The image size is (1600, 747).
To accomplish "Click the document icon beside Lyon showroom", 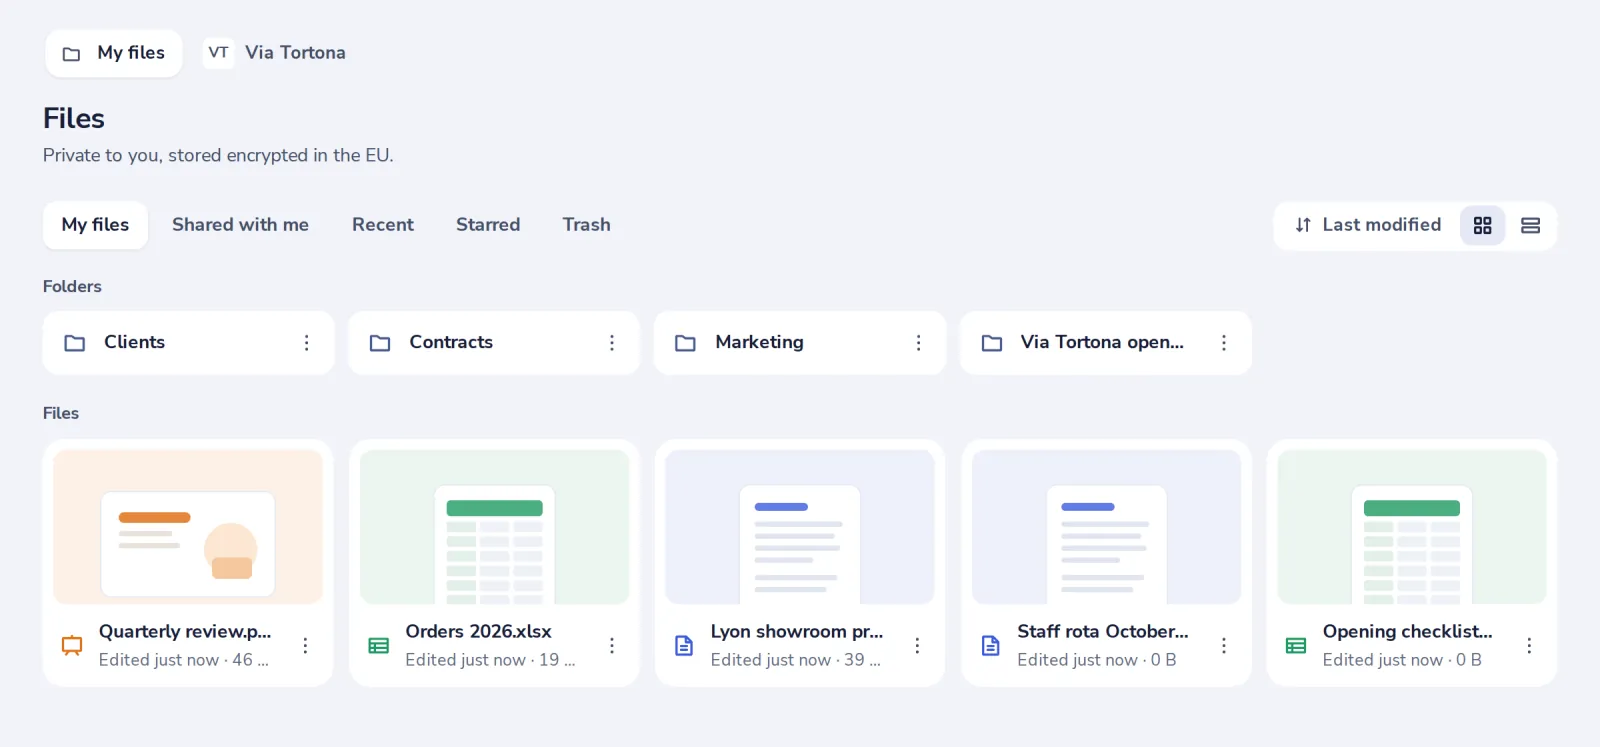I will 684,646.
